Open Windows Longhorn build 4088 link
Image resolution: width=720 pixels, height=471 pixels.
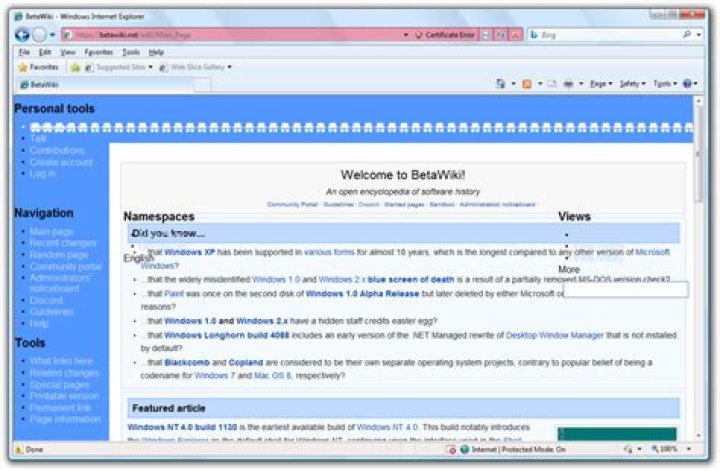[x=226, y=336]
